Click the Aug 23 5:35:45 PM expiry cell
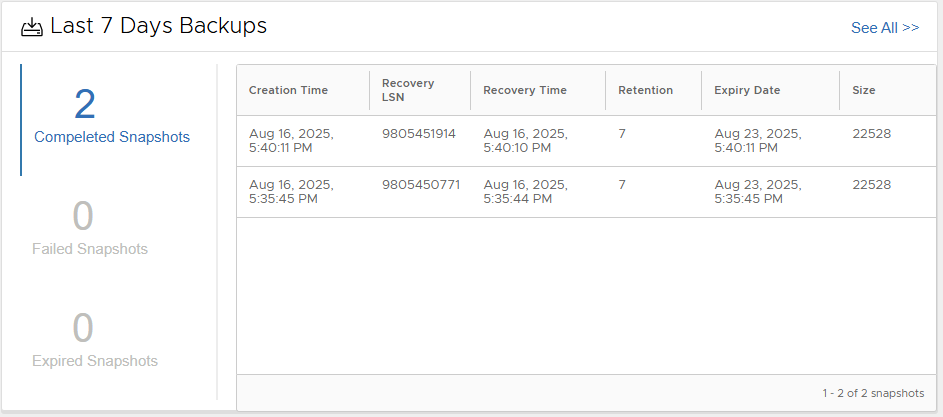This screenshot has height=417, width=943. pyautogui.click(x=758, y=191)
